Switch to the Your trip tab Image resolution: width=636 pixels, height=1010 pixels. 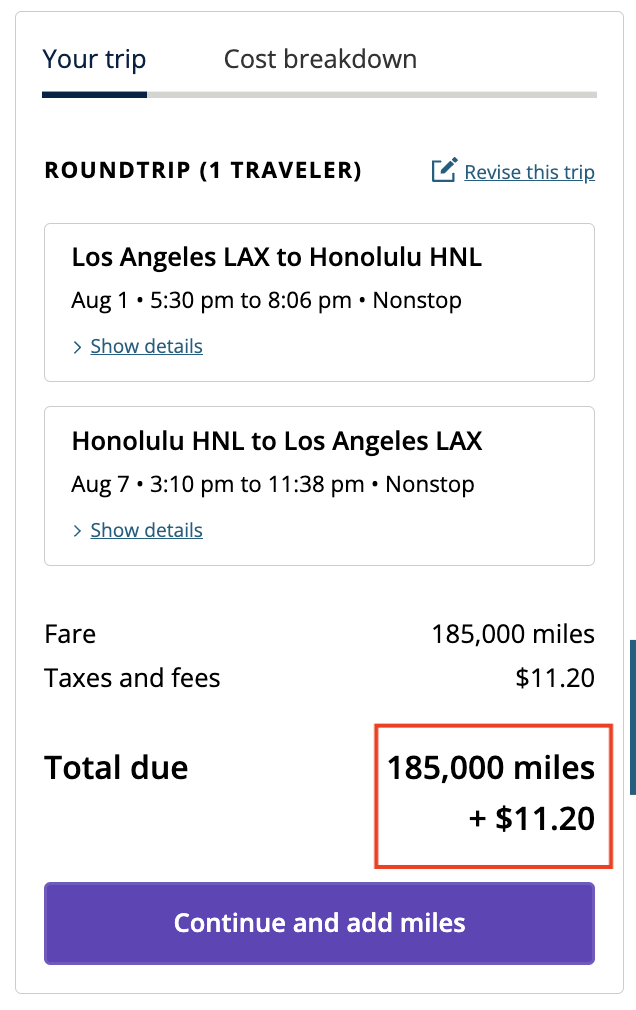click(94, 59)
